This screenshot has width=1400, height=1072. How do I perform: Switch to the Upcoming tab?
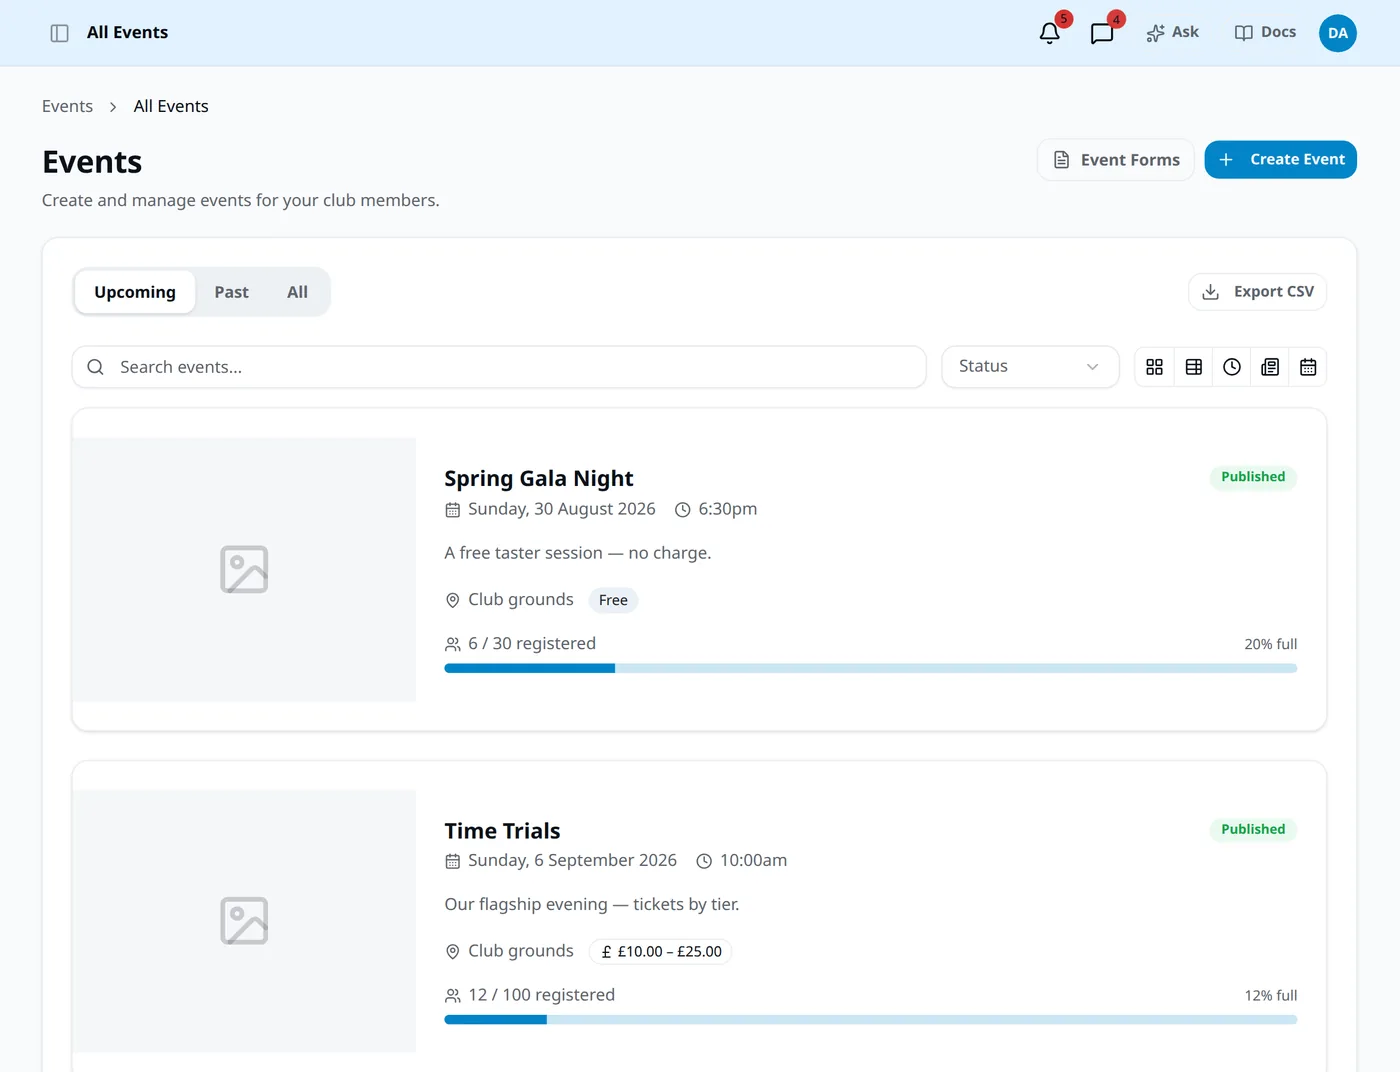pyautogui.click(x=135, y=292)
